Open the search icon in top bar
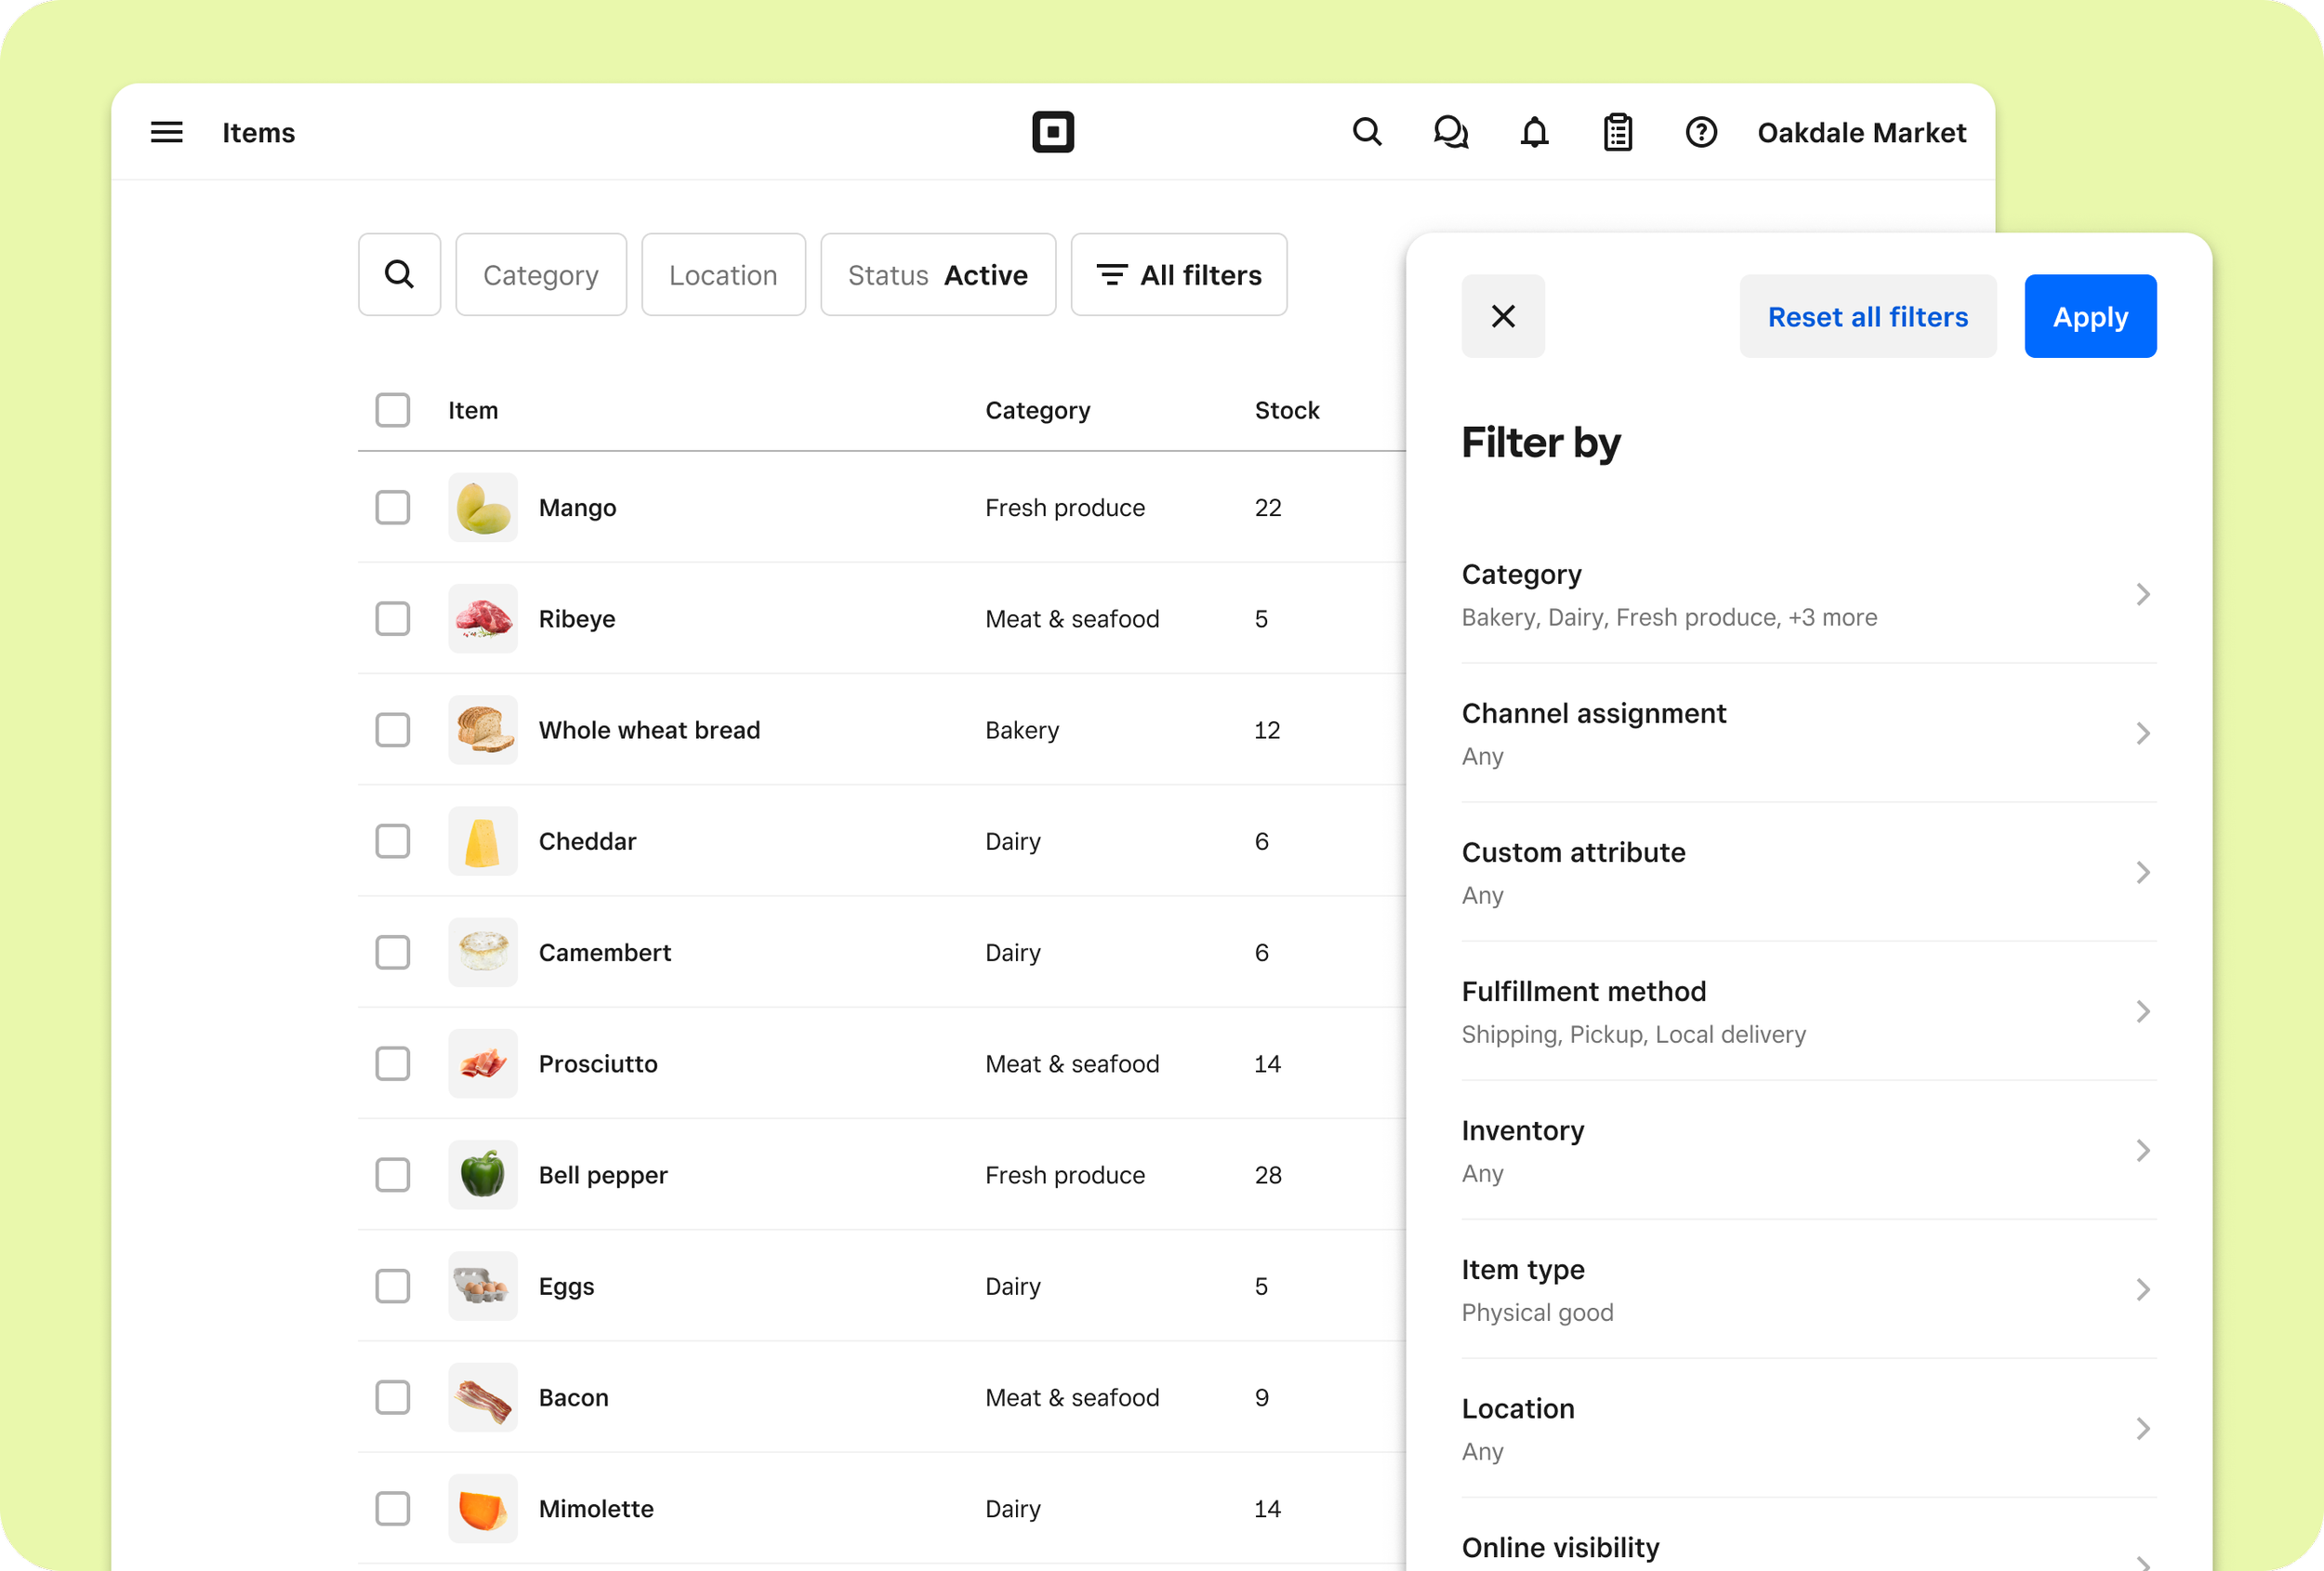Screen dimensions: 2324x1571 coord(1366,132)
